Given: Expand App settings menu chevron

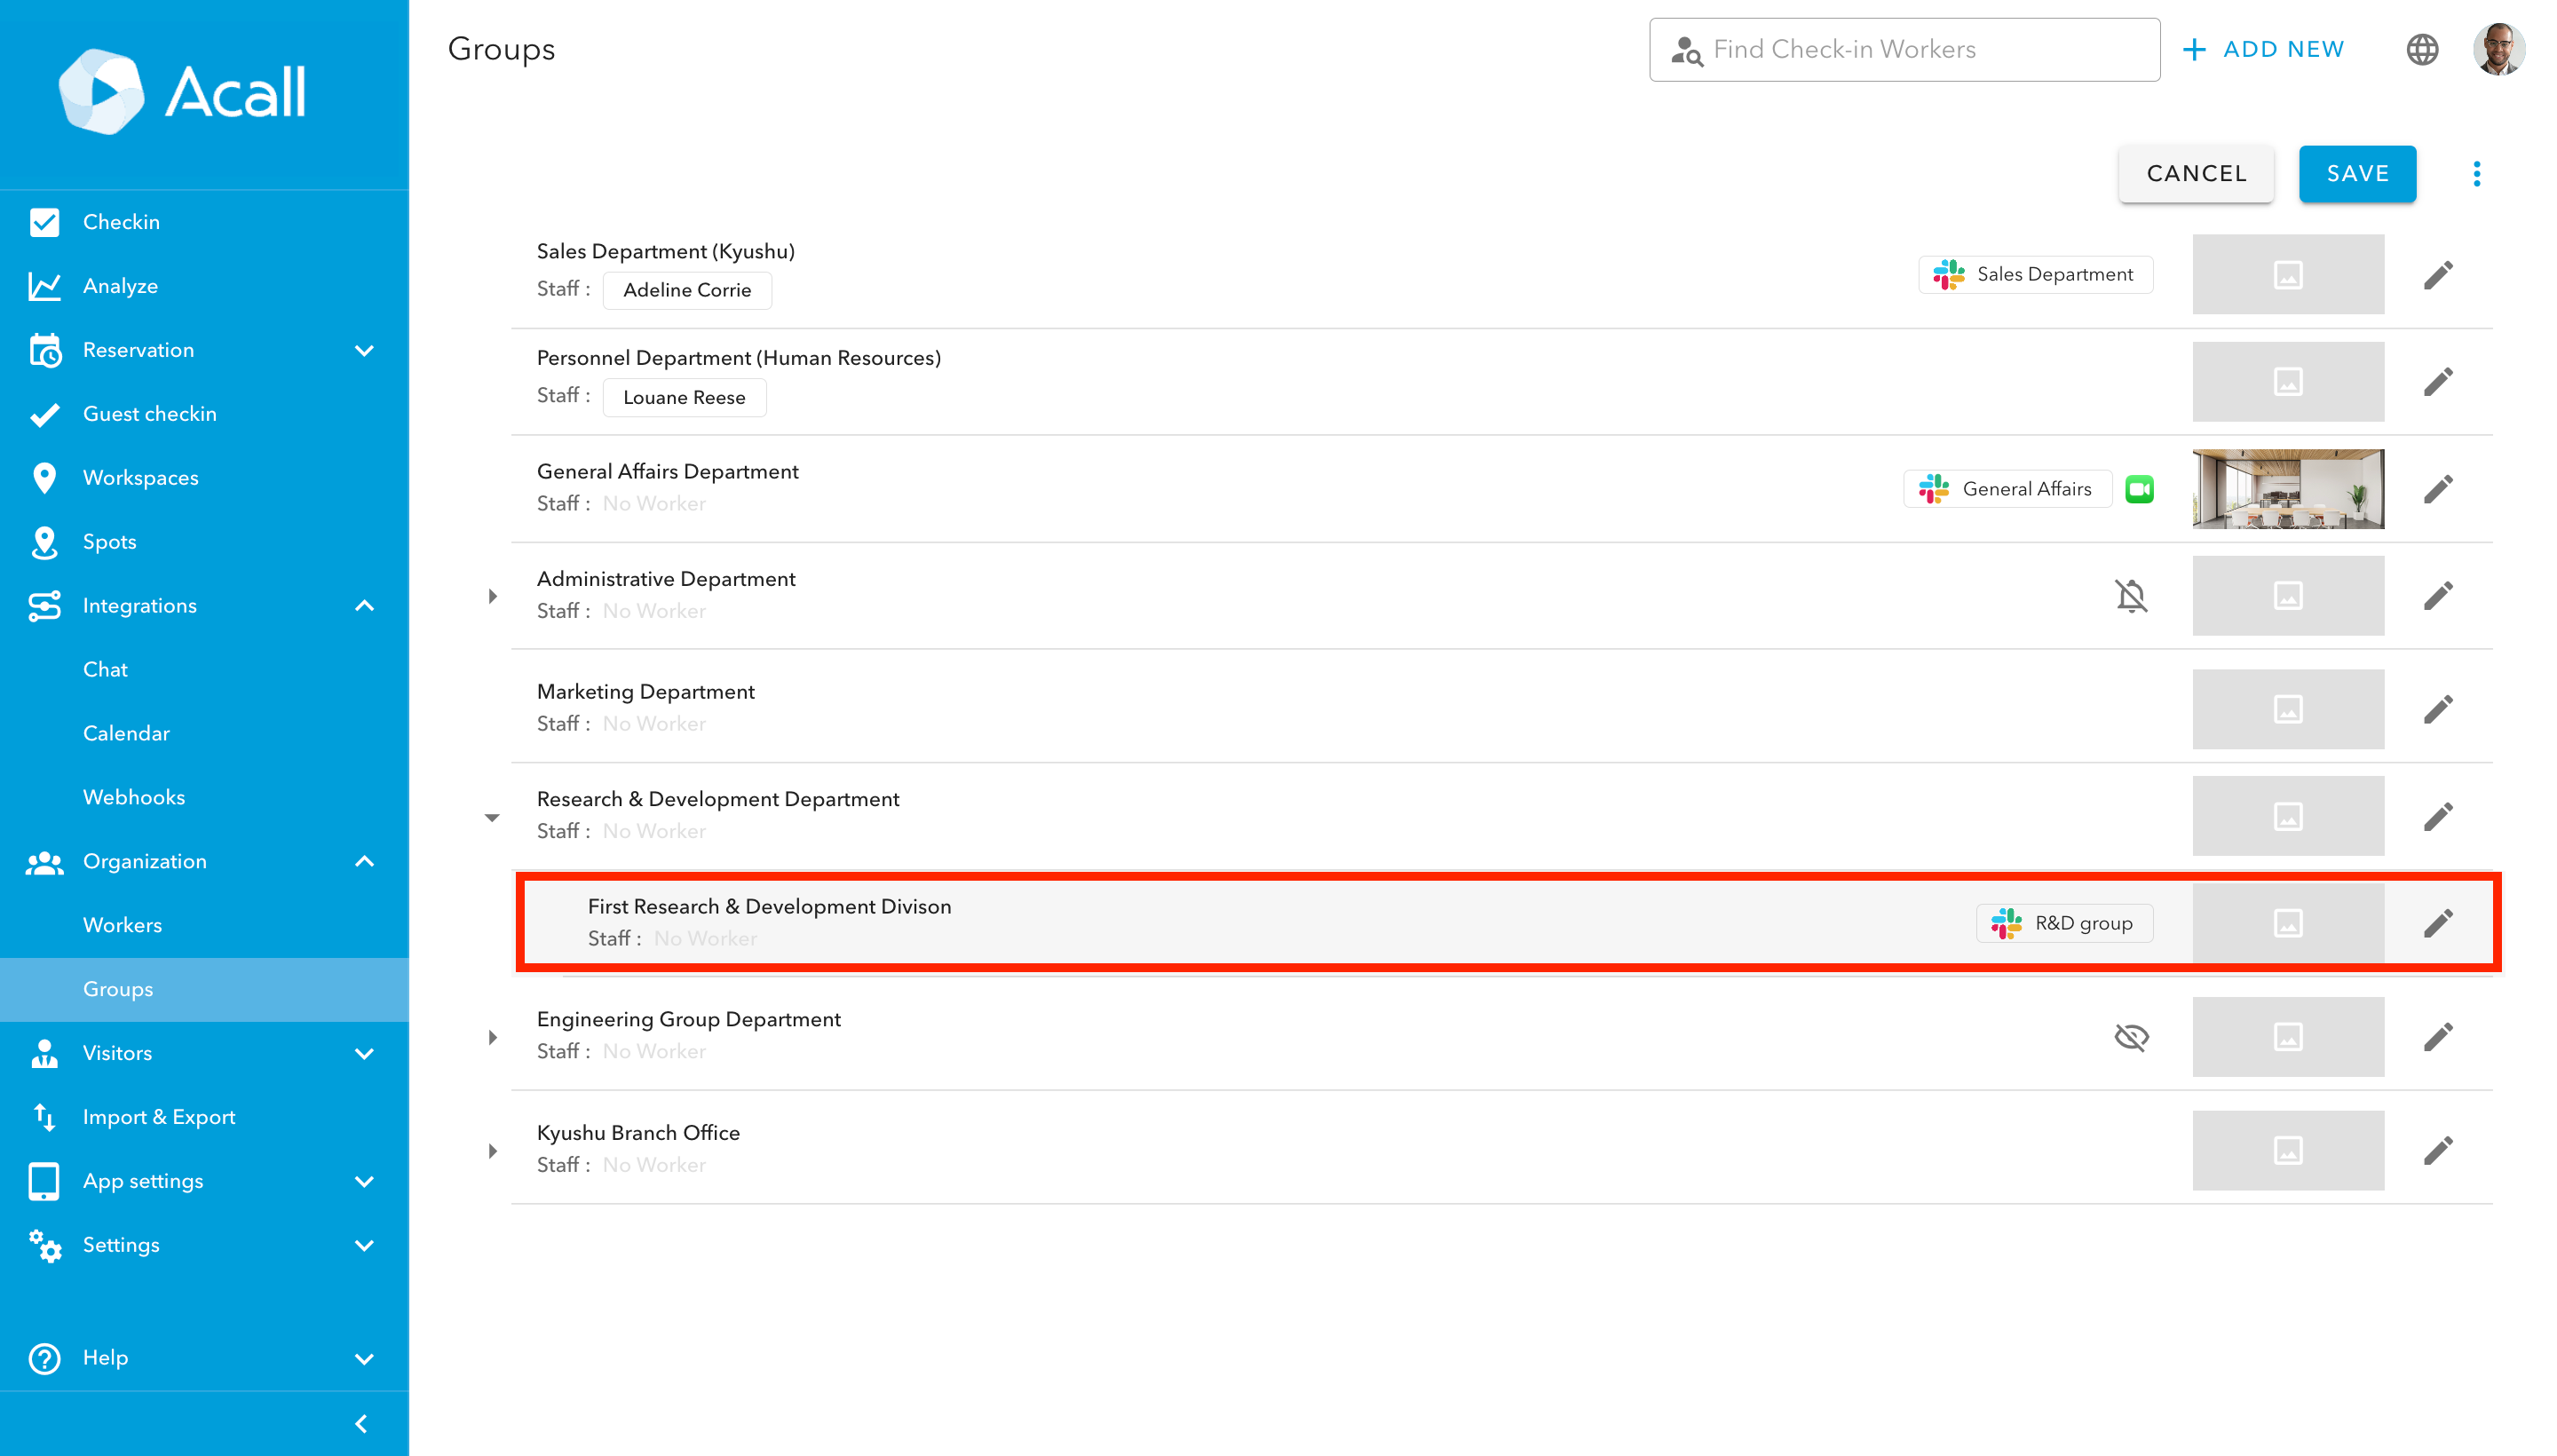Looking at the screenshot, I should 364,1181.
